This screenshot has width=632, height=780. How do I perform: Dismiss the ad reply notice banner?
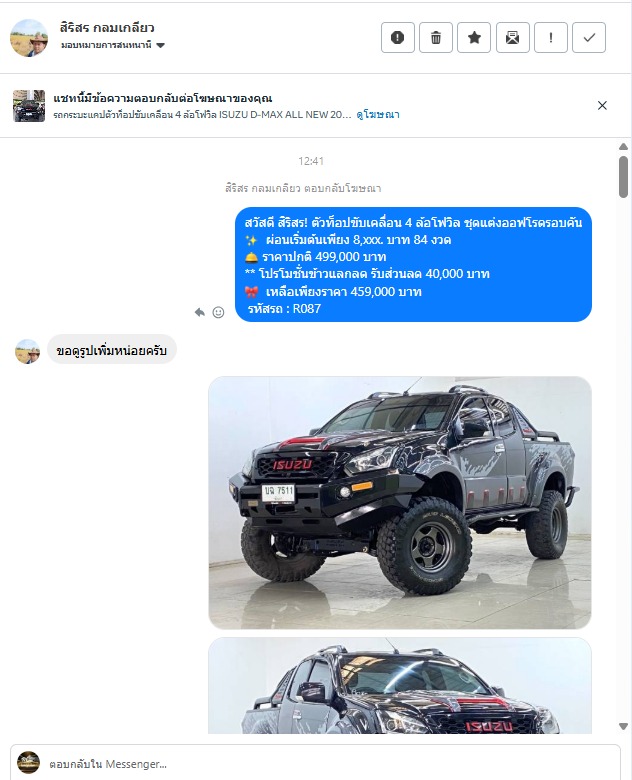602,105
